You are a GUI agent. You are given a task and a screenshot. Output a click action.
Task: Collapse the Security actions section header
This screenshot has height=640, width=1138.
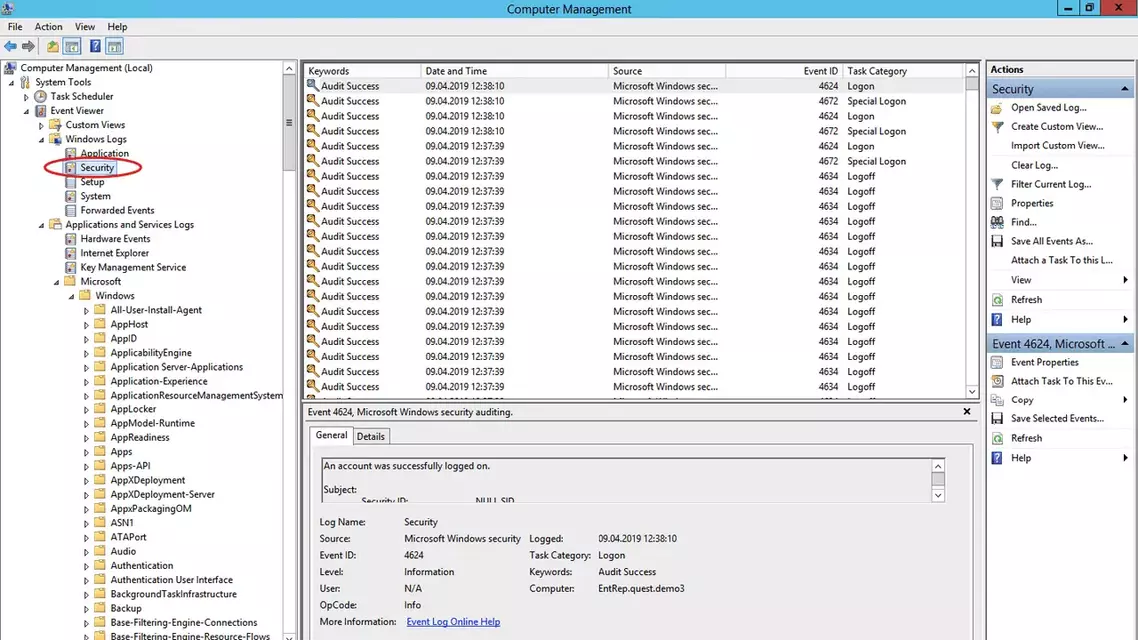pyautogui.click(x=1124, y=89)
